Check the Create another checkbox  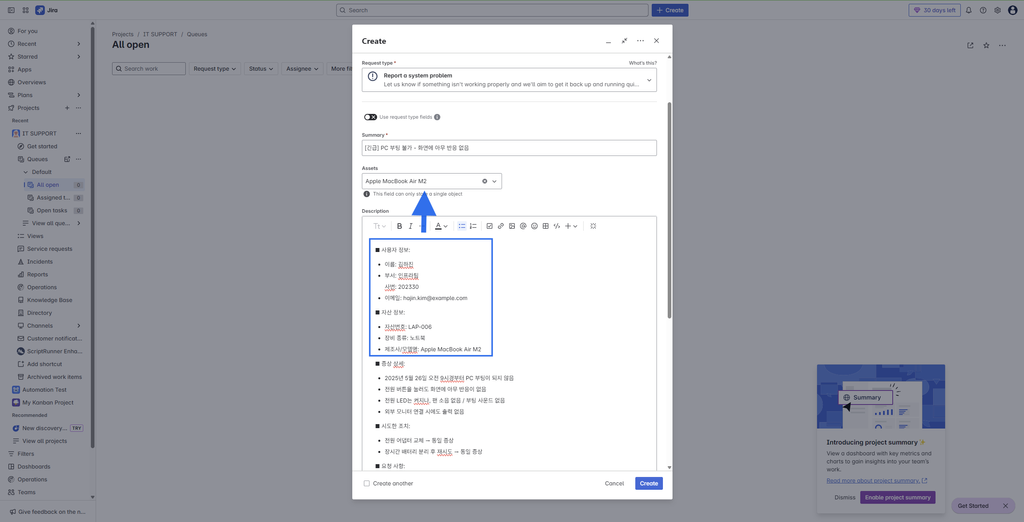coord(366,483)
